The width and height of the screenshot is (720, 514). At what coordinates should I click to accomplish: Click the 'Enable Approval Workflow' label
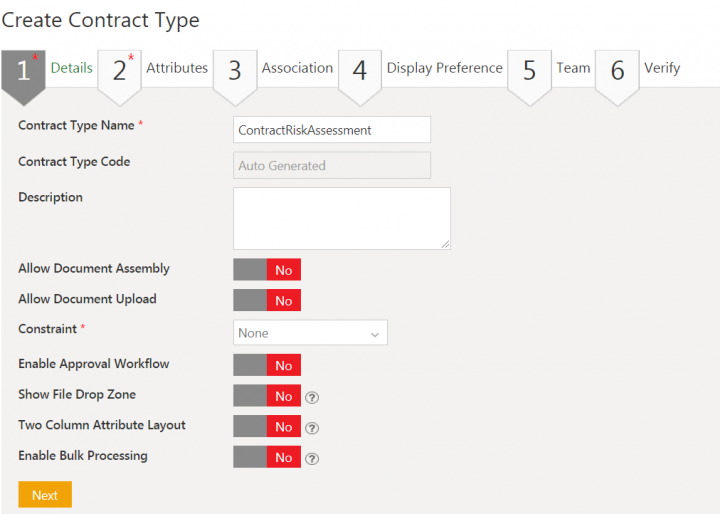[x=94, y=364]
